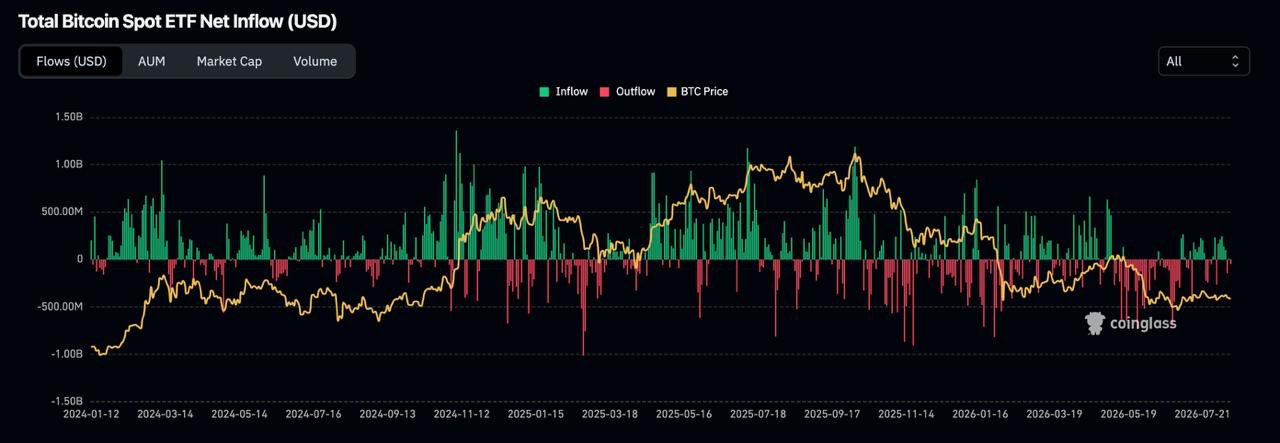
Task: Click the 1.00B y-axis label
Action: click(x=68, y=164)
